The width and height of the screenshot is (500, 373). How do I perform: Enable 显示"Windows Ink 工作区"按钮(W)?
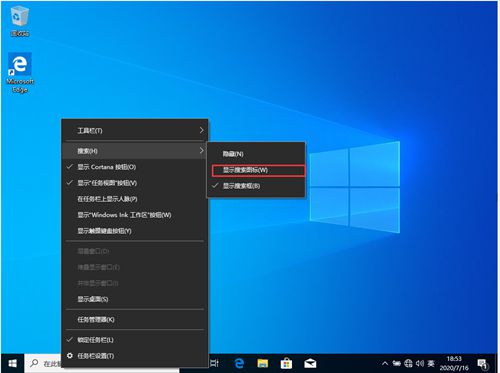[135, 215]
